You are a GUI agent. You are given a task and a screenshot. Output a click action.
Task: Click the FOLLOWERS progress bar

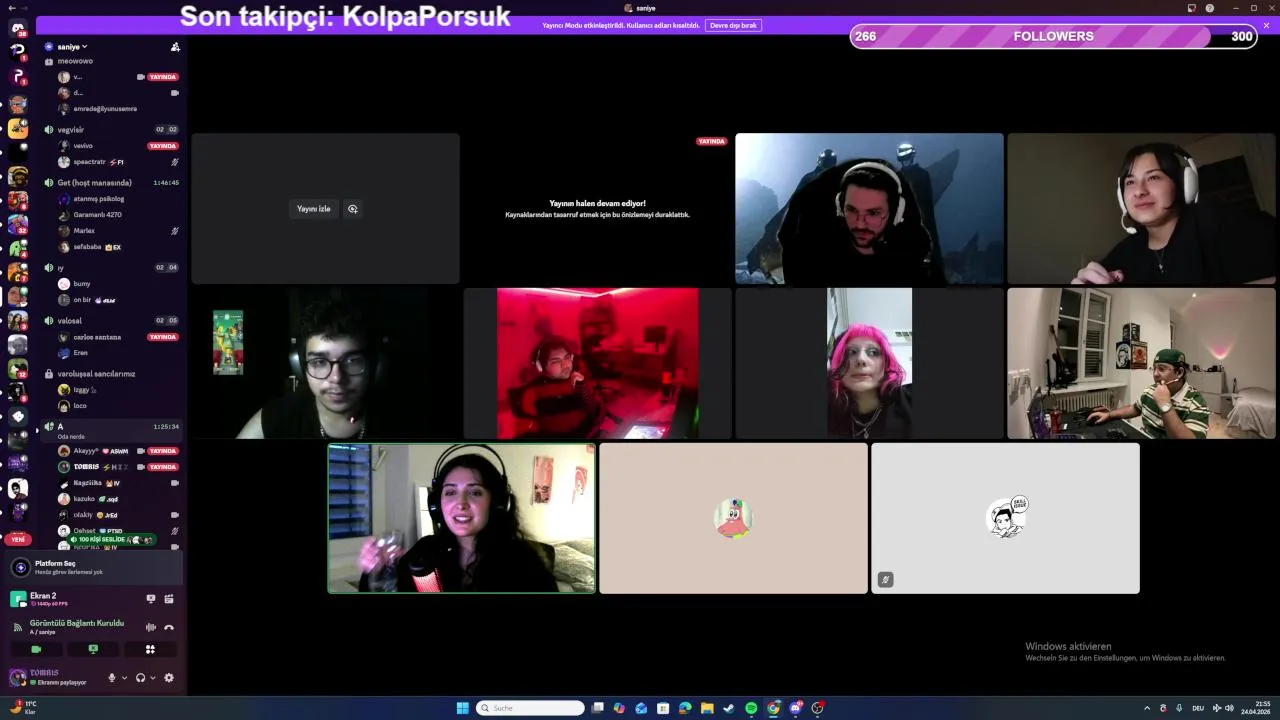1054,36
